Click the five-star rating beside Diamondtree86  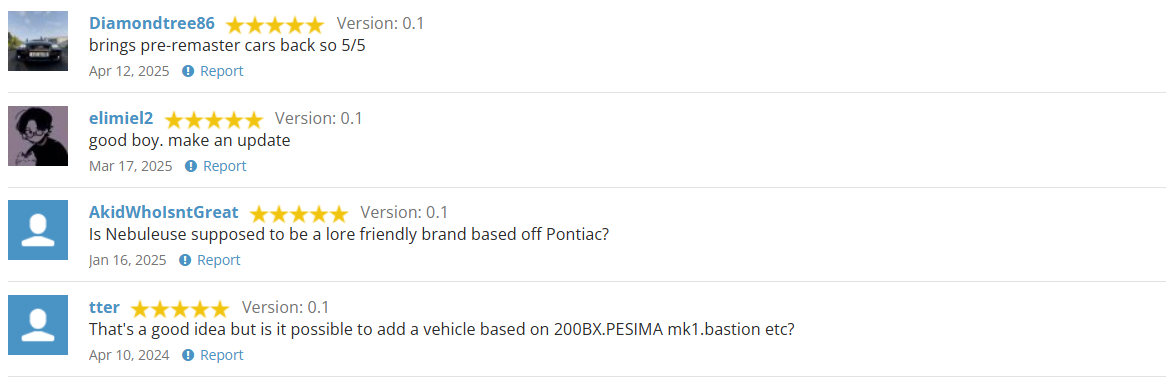(x=275, y=25)
